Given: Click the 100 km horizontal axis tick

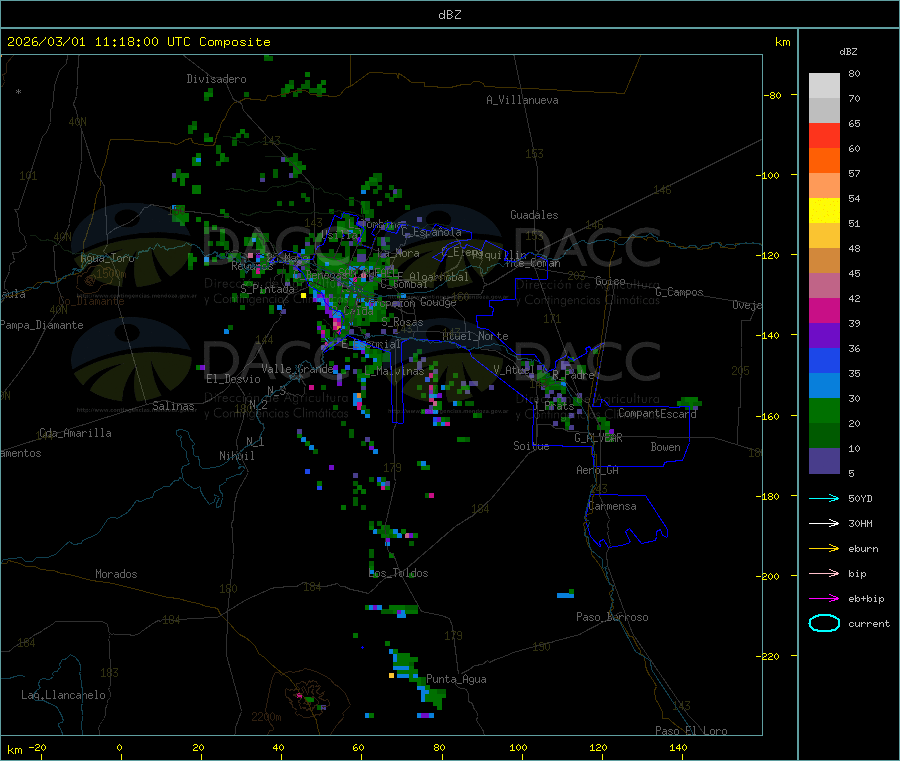Looking at the screenshot, I should (518, 747).
